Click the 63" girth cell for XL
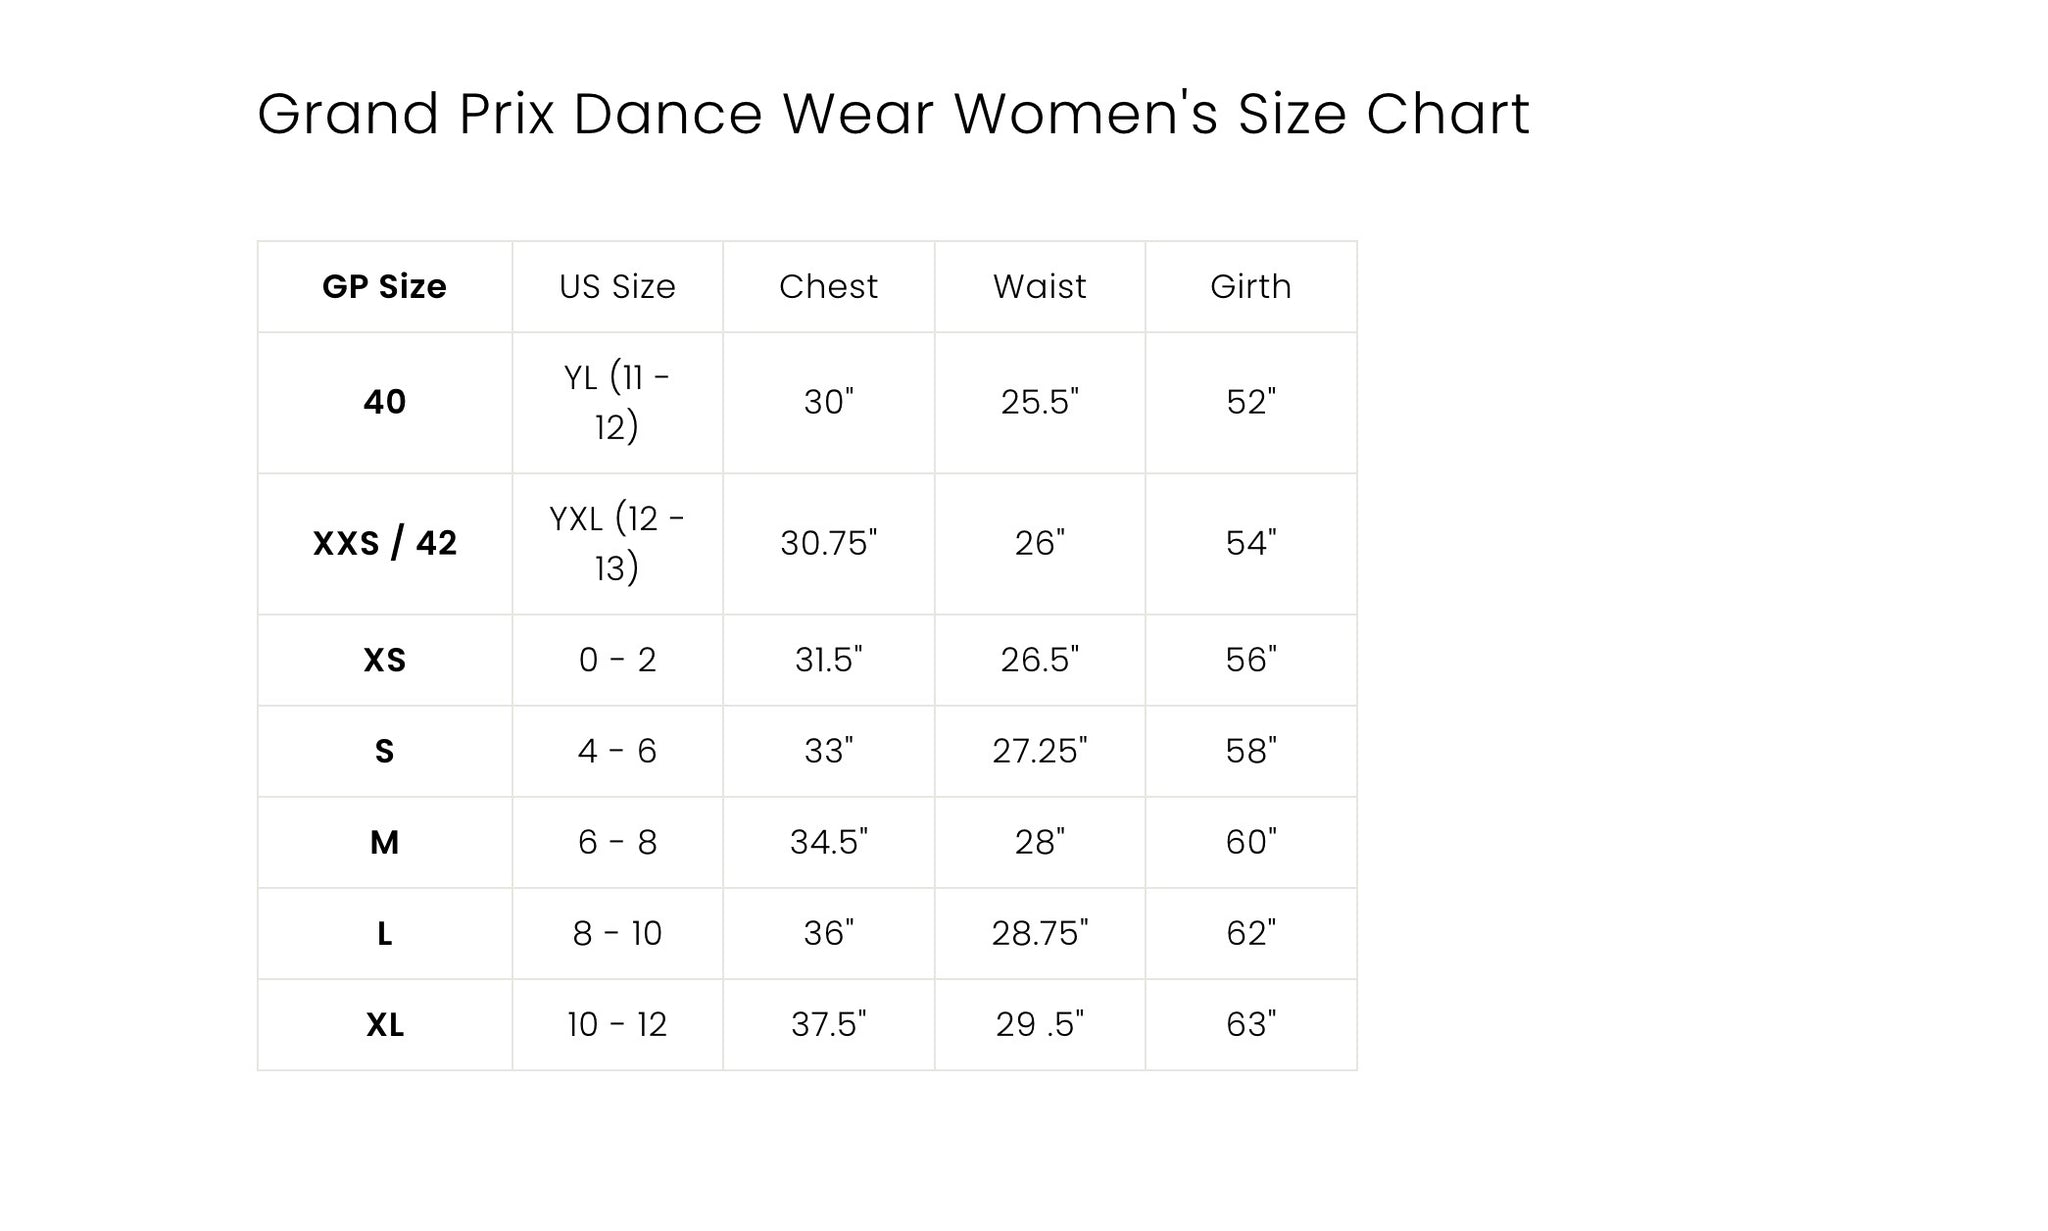2048x1231 pixels. (1251, 1025)
